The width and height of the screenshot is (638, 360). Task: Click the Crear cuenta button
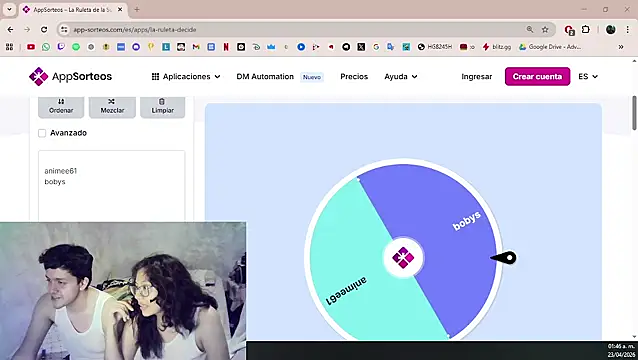[537, 76]
